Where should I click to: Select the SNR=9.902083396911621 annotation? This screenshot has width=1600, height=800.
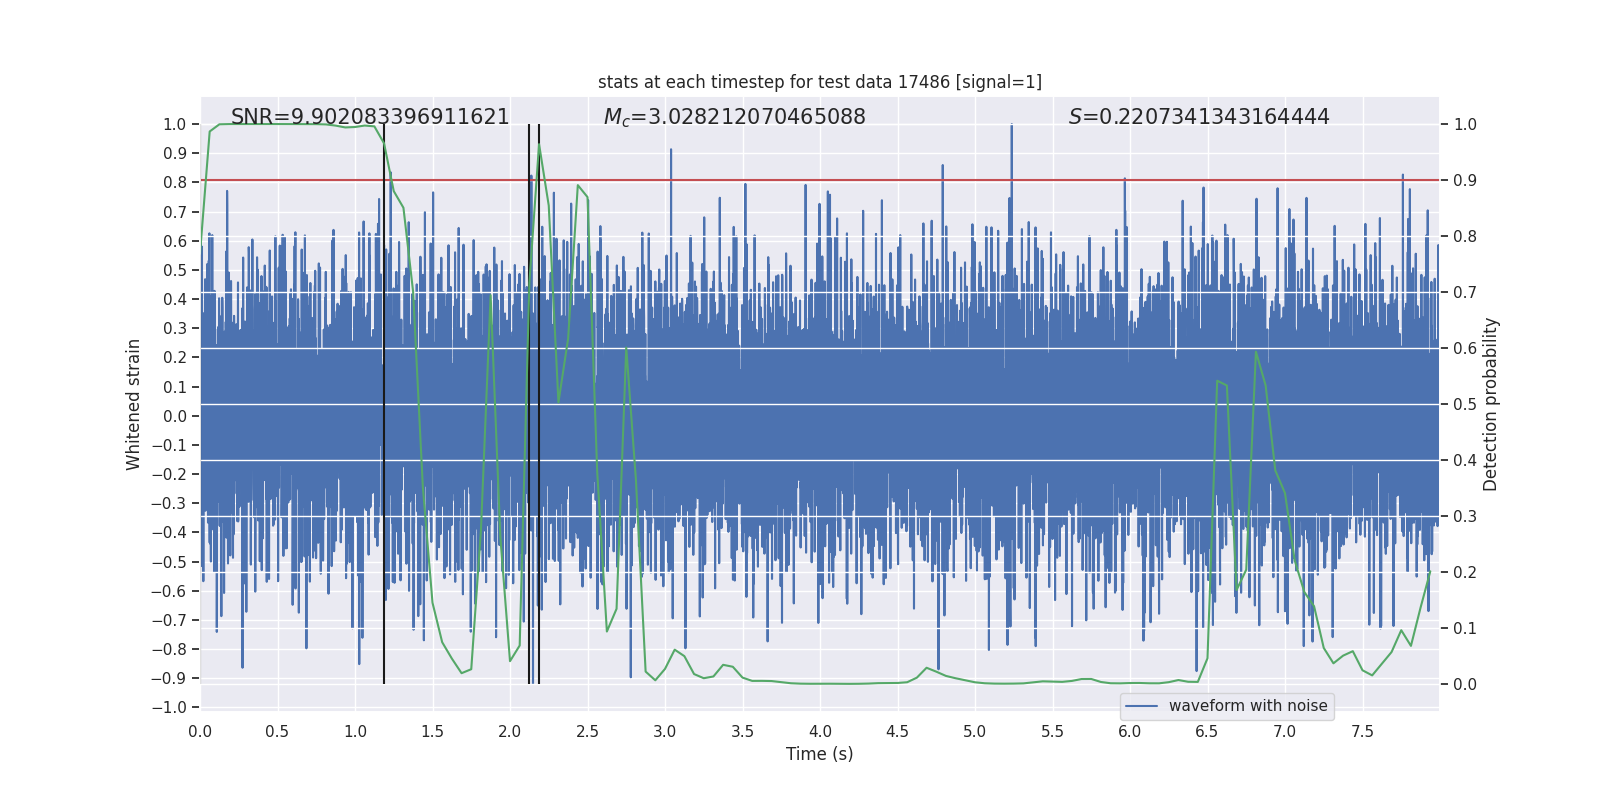pos(370,117)
